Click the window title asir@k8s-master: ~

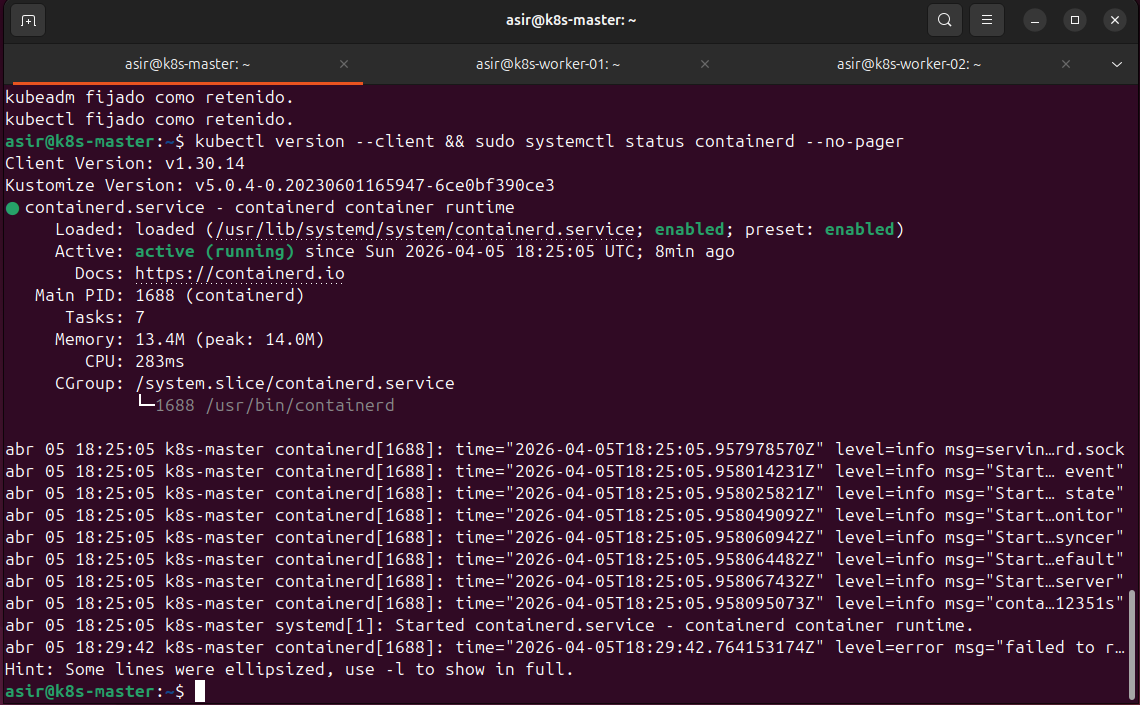coord(569,20)
